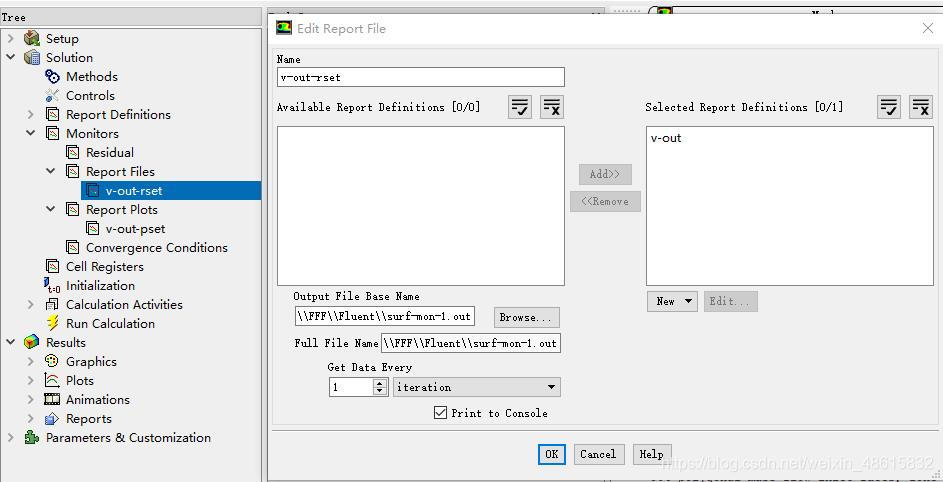Screen dimensions: 943x482
Task: Expand the Animations node
Action: pos(31,400)
